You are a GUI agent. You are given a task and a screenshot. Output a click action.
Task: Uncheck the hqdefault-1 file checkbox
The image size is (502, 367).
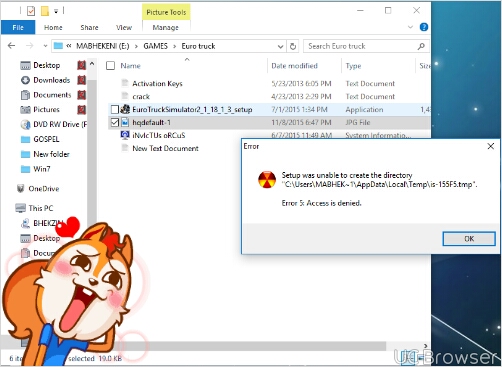tap(115, 122)
